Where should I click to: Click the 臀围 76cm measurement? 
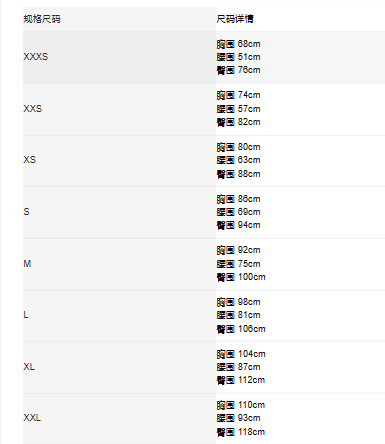click(x=238, y=70)
